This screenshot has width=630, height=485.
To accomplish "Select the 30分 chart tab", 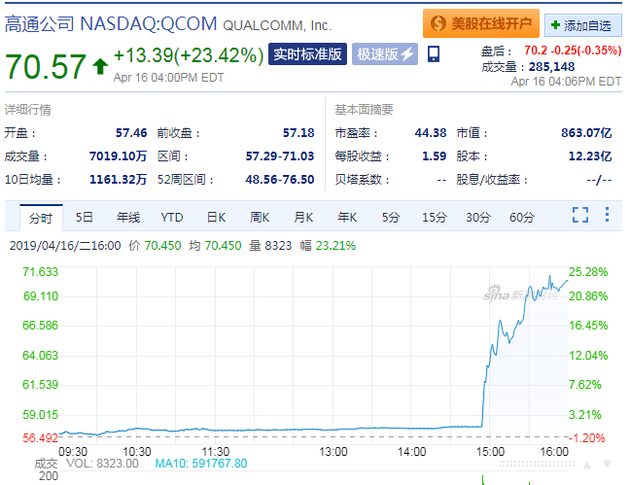I will pyautogui.click(x=478, y=218).
